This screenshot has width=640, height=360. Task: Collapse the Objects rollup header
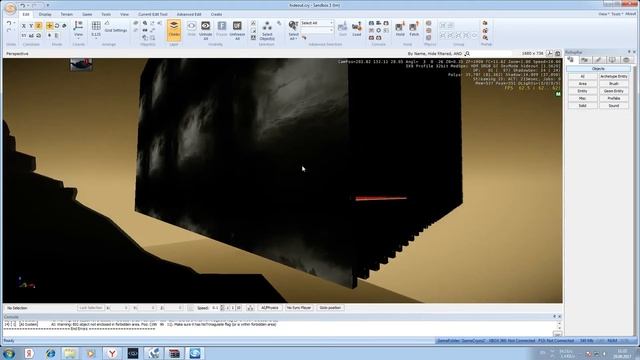click(x=598, y=69)
